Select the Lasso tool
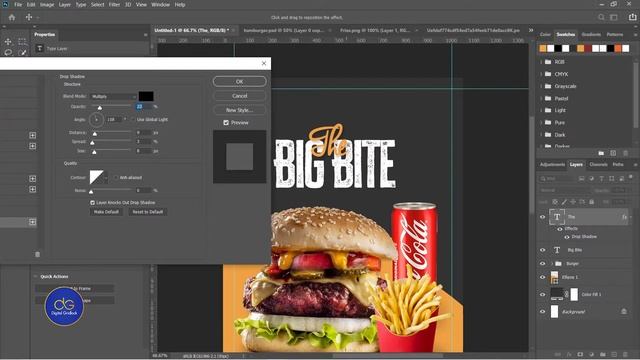640x360 pixels. 8,53
